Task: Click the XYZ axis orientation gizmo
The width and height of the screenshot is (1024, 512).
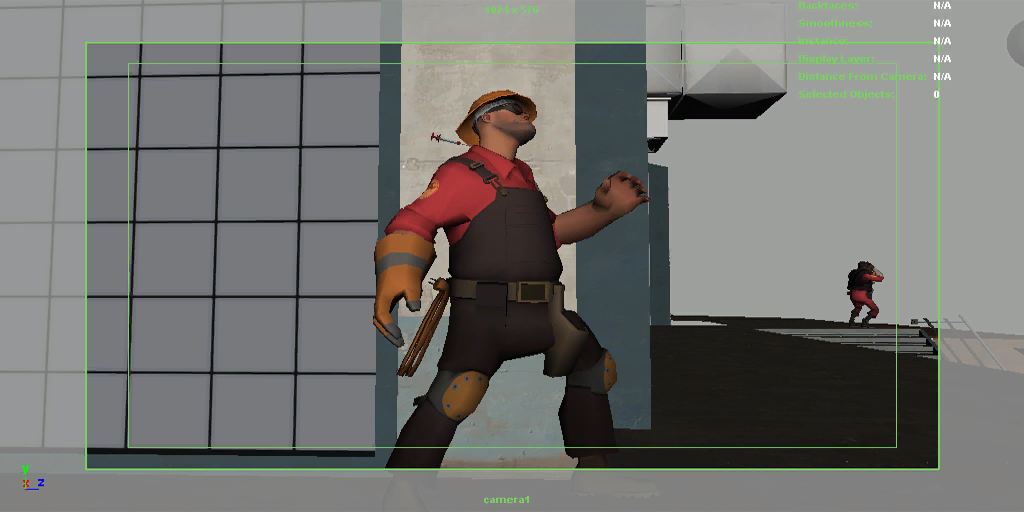Action: click(x=33, y=478)
